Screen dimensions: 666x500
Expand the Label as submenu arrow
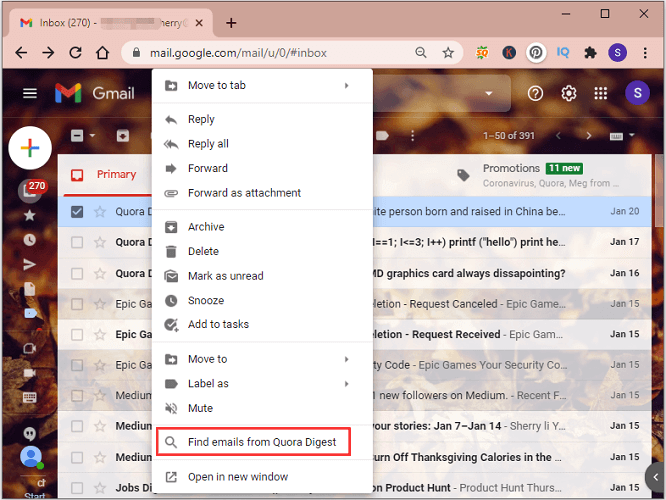(347, 384)
